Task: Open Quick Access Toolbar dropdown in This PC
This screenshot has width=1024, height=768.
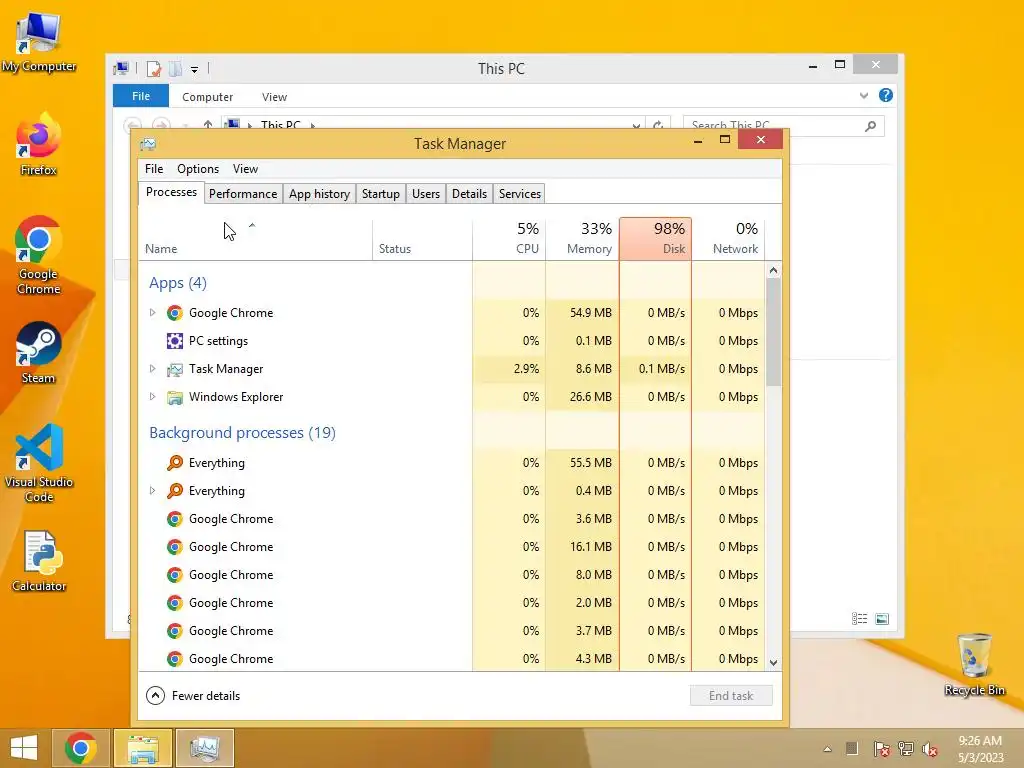Action: click(195, 69)
